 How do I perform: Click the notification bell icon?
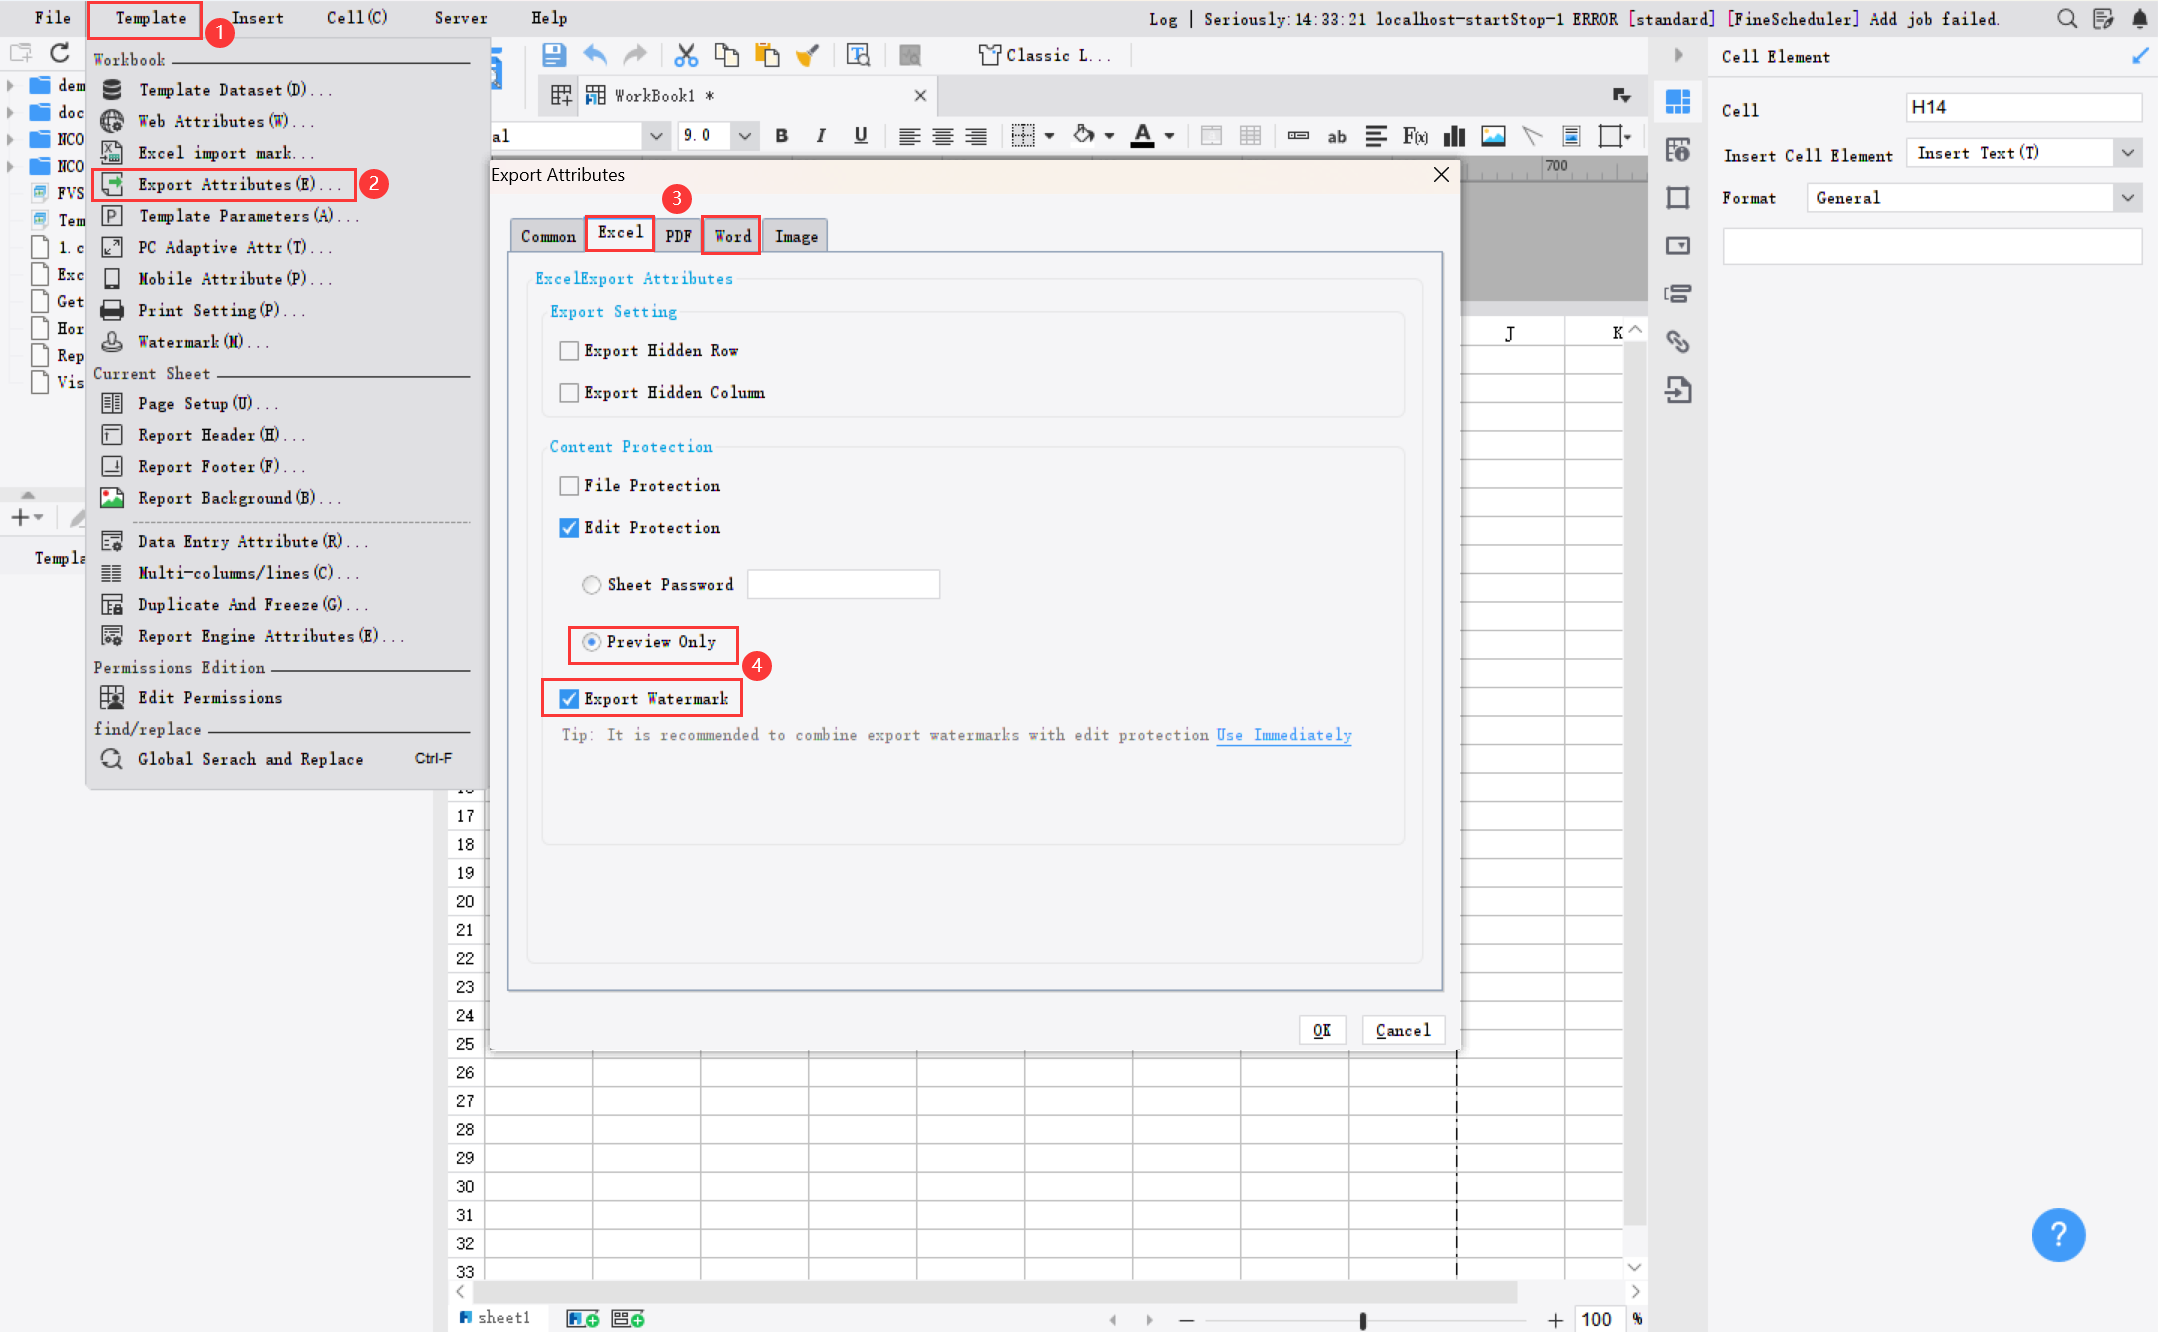(2140, 18)
